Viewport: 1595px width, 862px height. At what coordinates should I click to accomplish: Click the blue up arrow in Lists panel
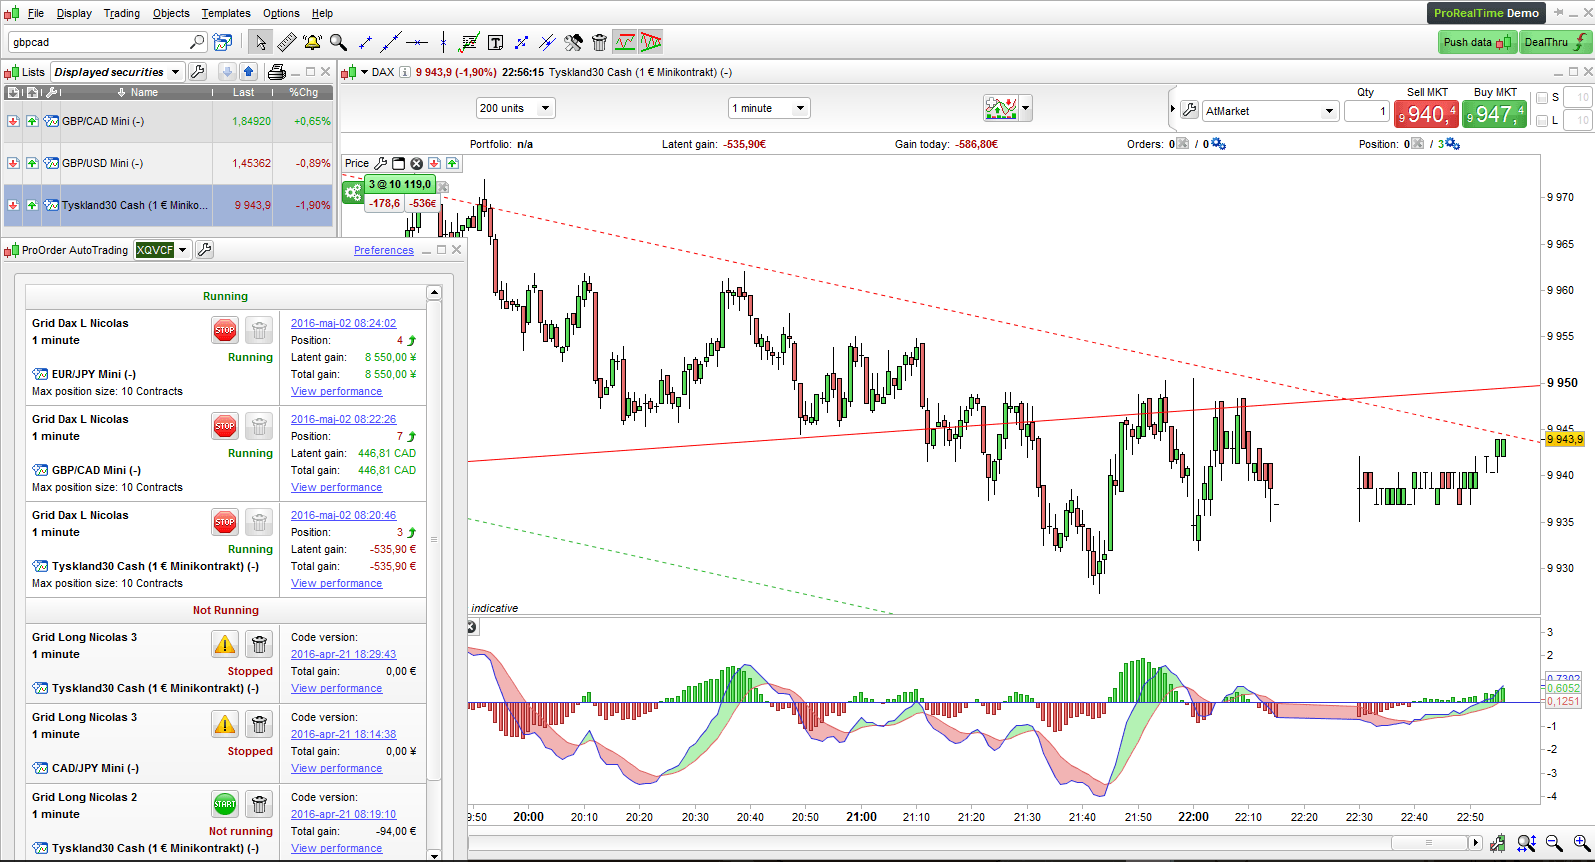pos(248,72)
